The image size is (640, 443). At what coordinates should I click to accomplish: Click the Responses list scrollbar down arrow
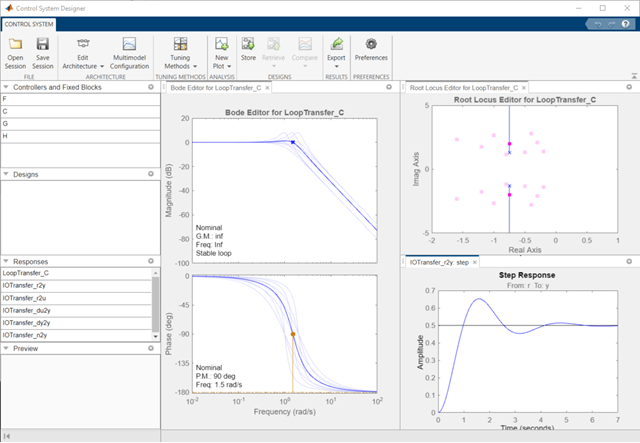click(154, 337)
